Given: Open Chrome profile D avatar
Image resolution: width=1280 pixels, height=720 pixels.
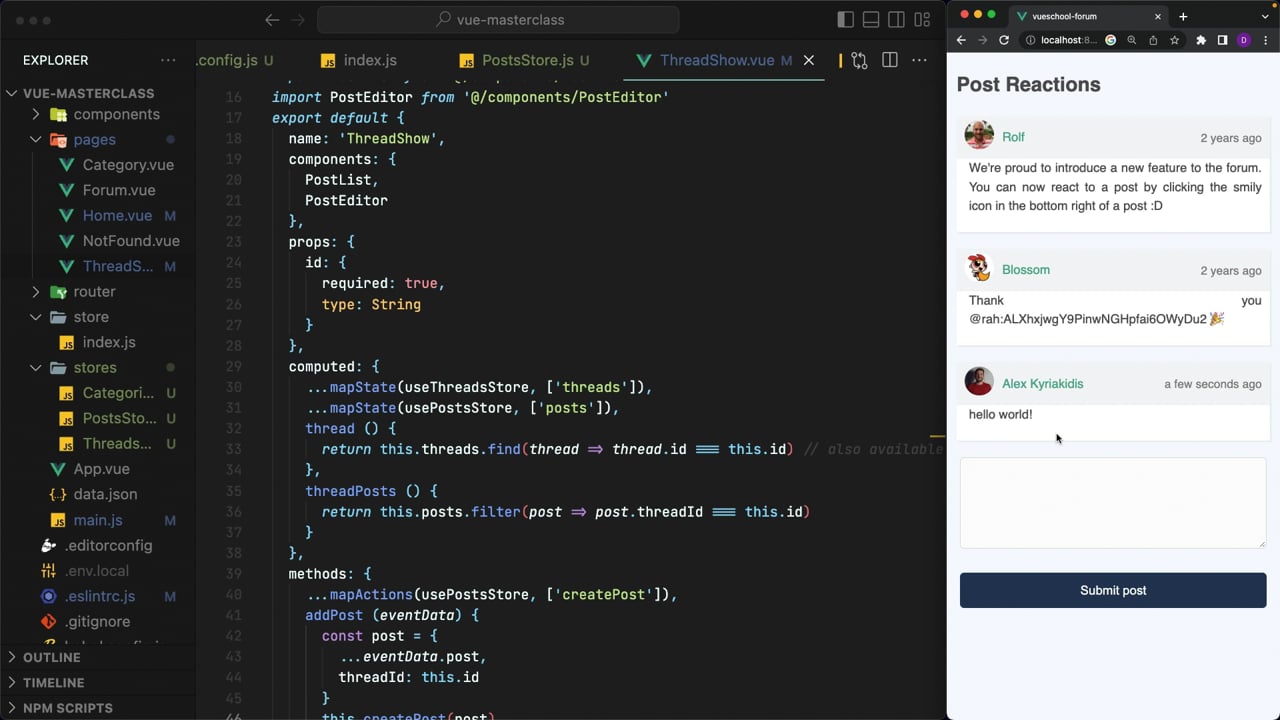Looking at the screenshot, I should pos(1244,40).
